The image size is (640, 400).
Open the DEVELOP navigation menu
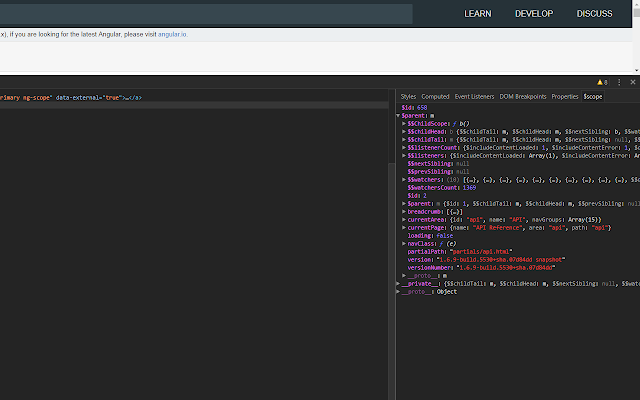coord(533,14)
